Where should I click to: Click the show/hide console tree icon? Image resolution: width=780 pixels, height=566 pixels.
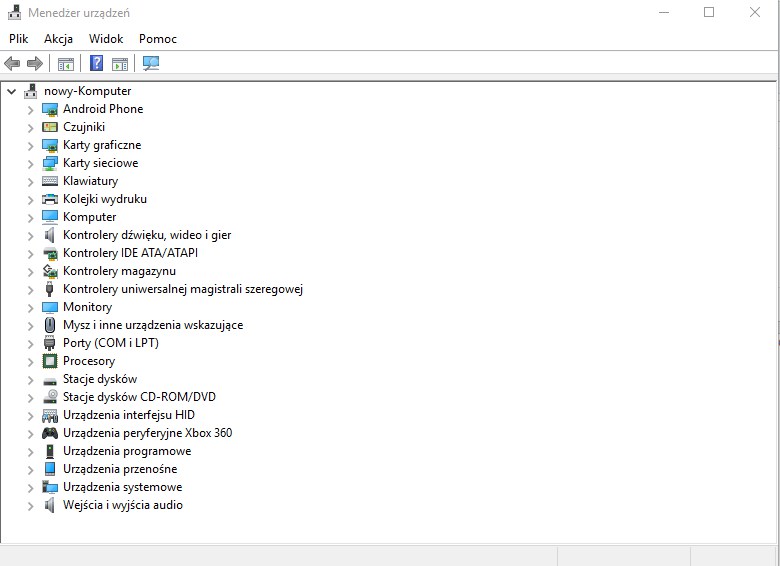(66, 64)
